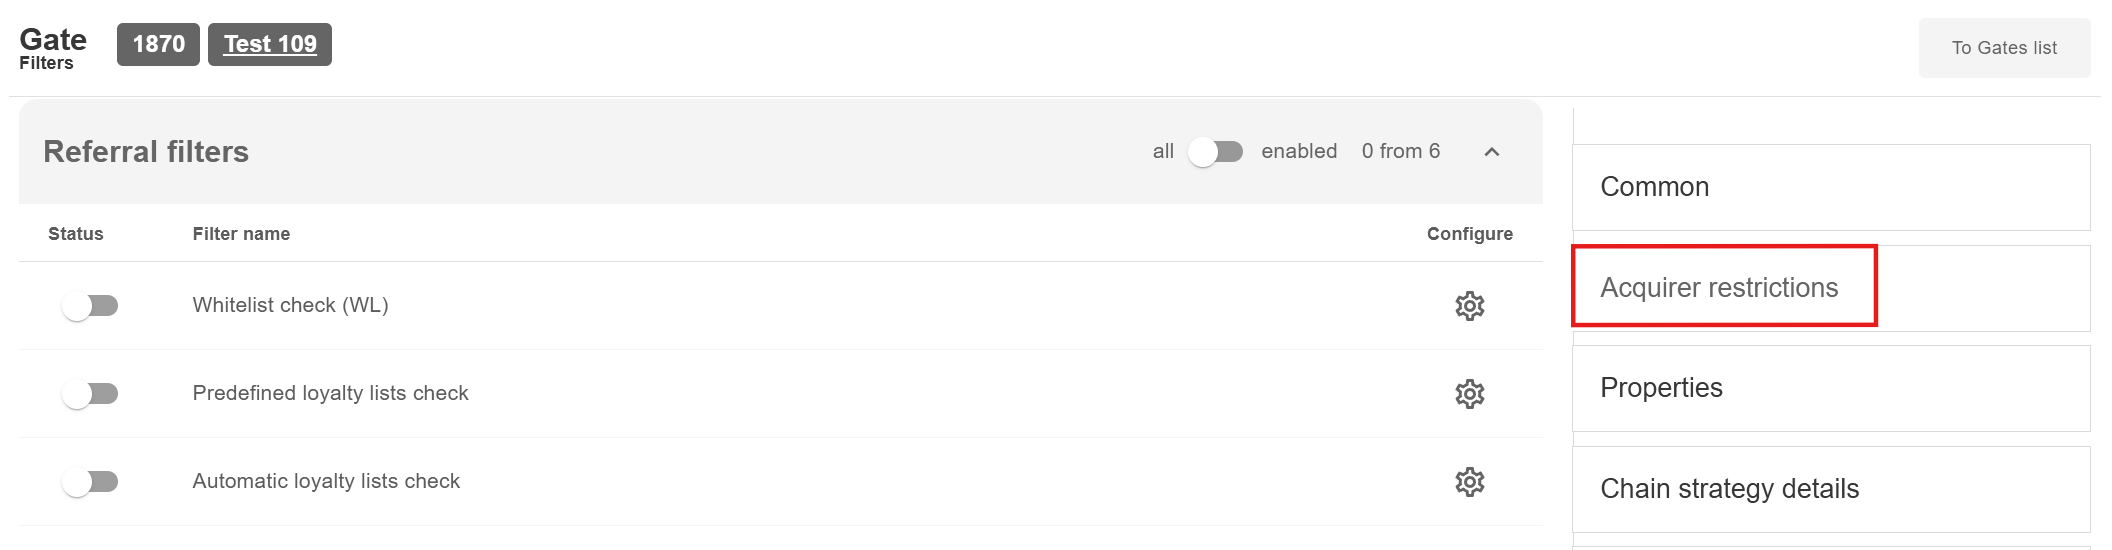Enable all referral filters toggle

click(x=1215, y=152)
